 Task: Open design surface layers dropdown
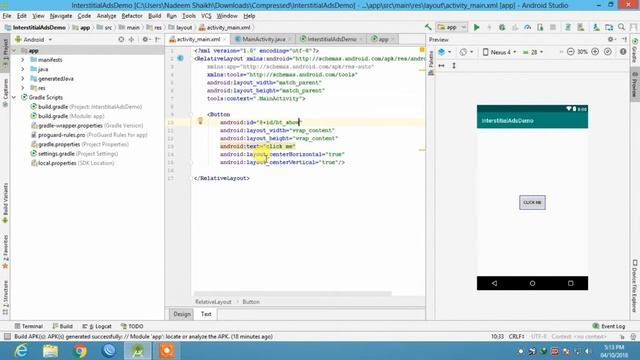click(x=444, y=52)
